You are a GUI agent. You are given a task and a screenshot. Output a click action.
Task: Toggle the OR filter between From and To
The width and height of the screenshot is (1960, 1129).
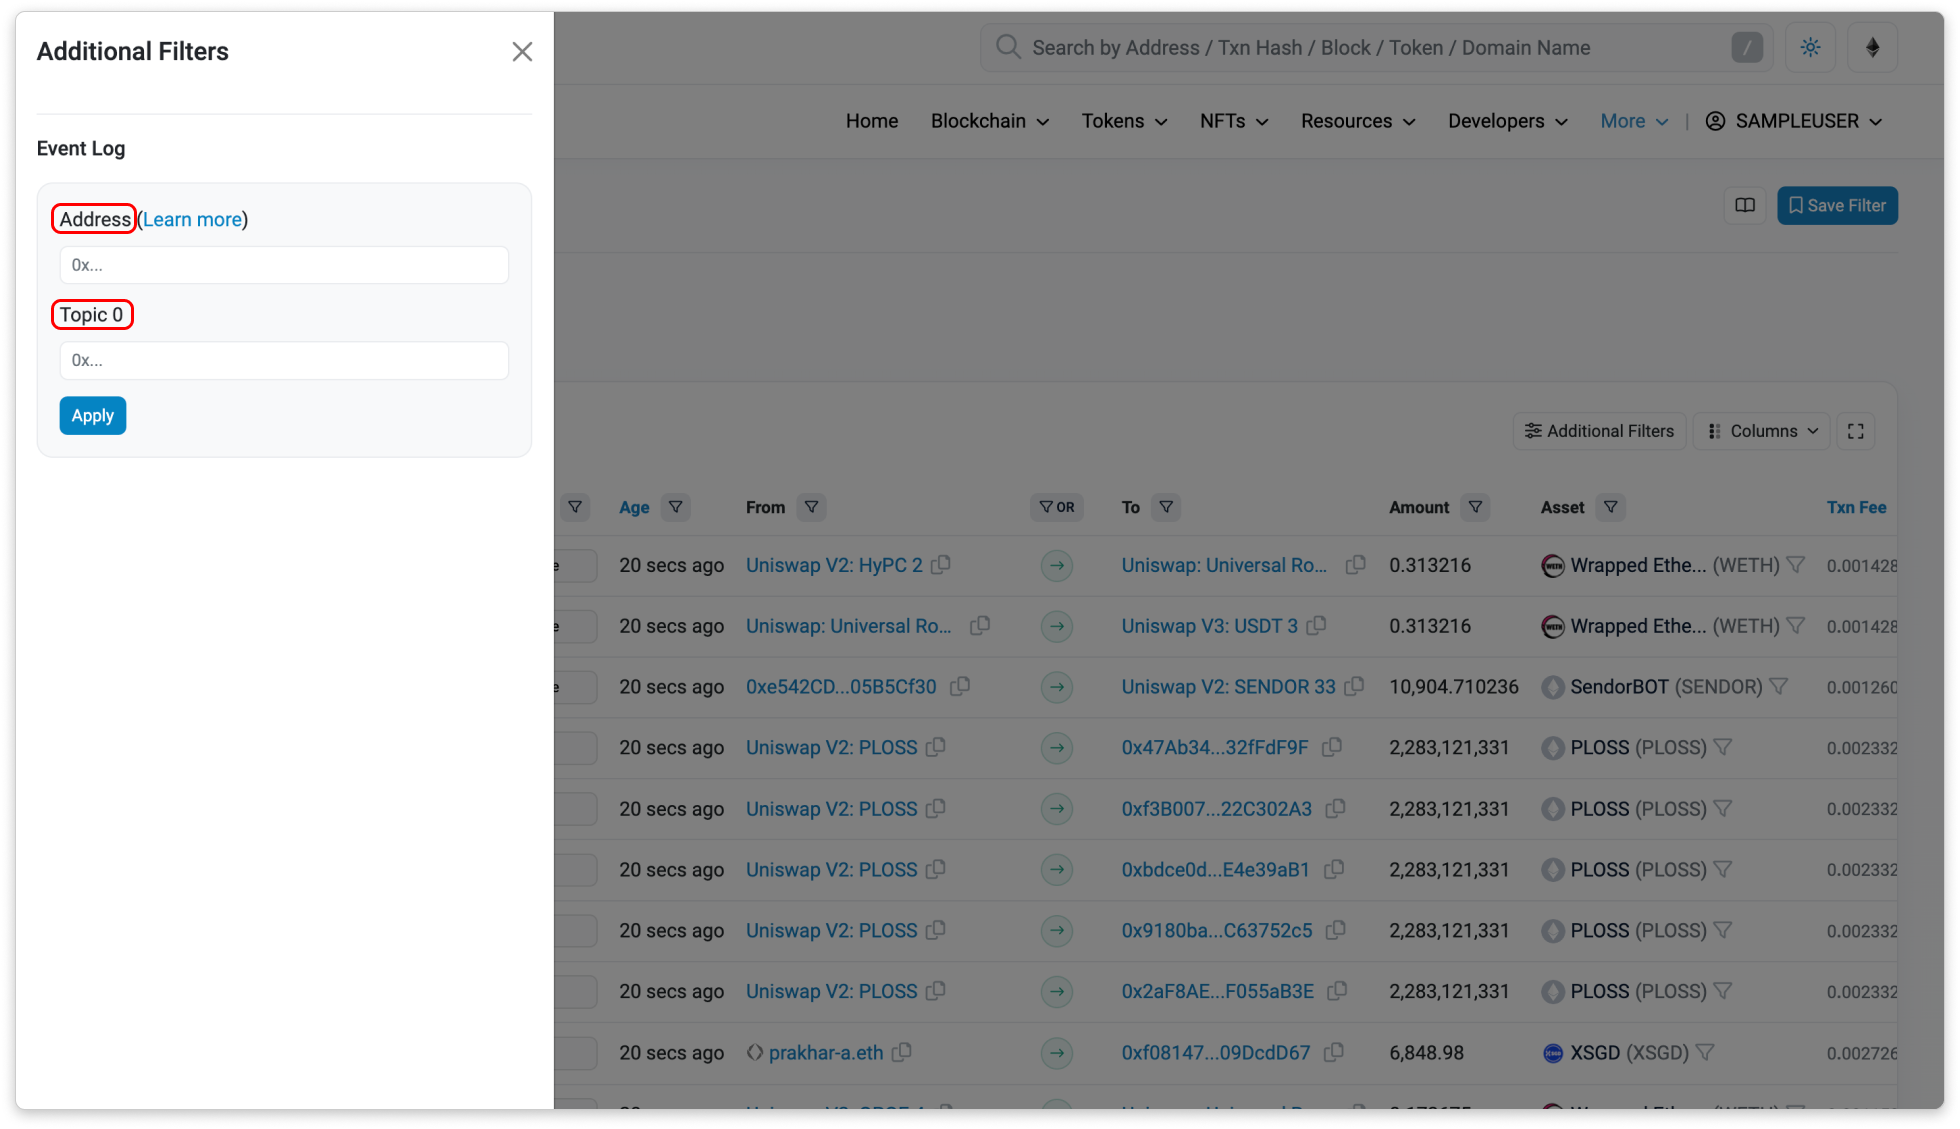tap(1057, 508)
